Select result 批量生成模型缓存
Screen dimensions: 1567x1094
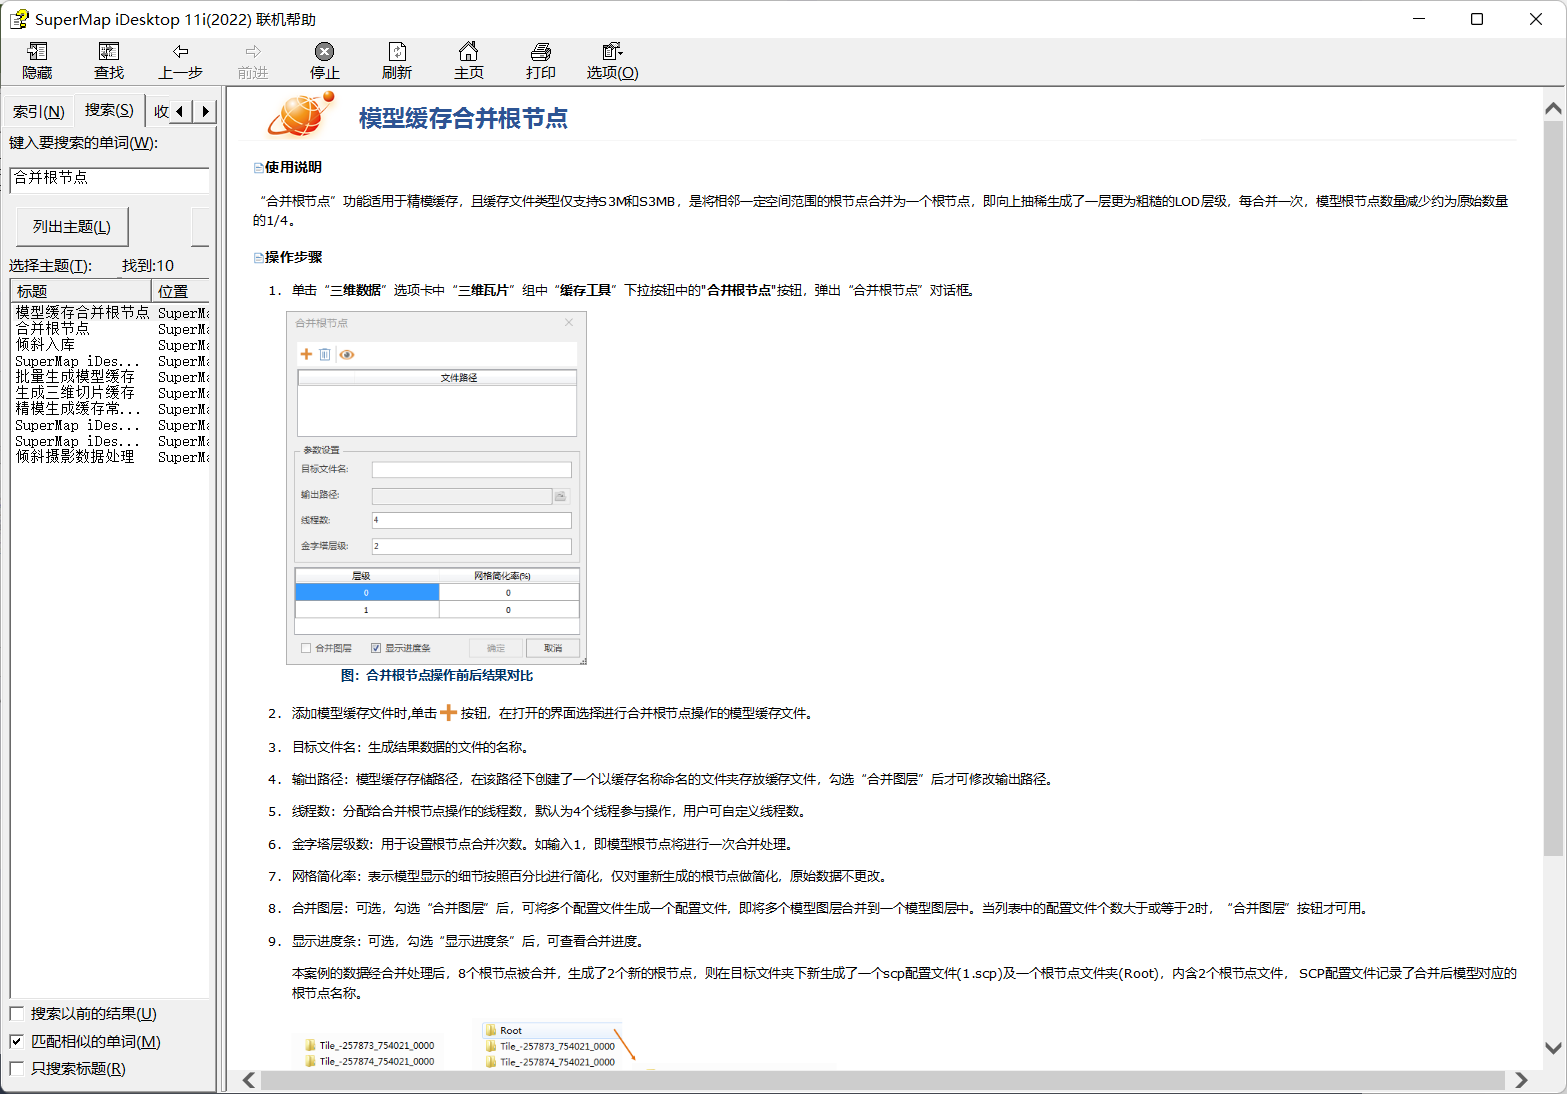75,376
